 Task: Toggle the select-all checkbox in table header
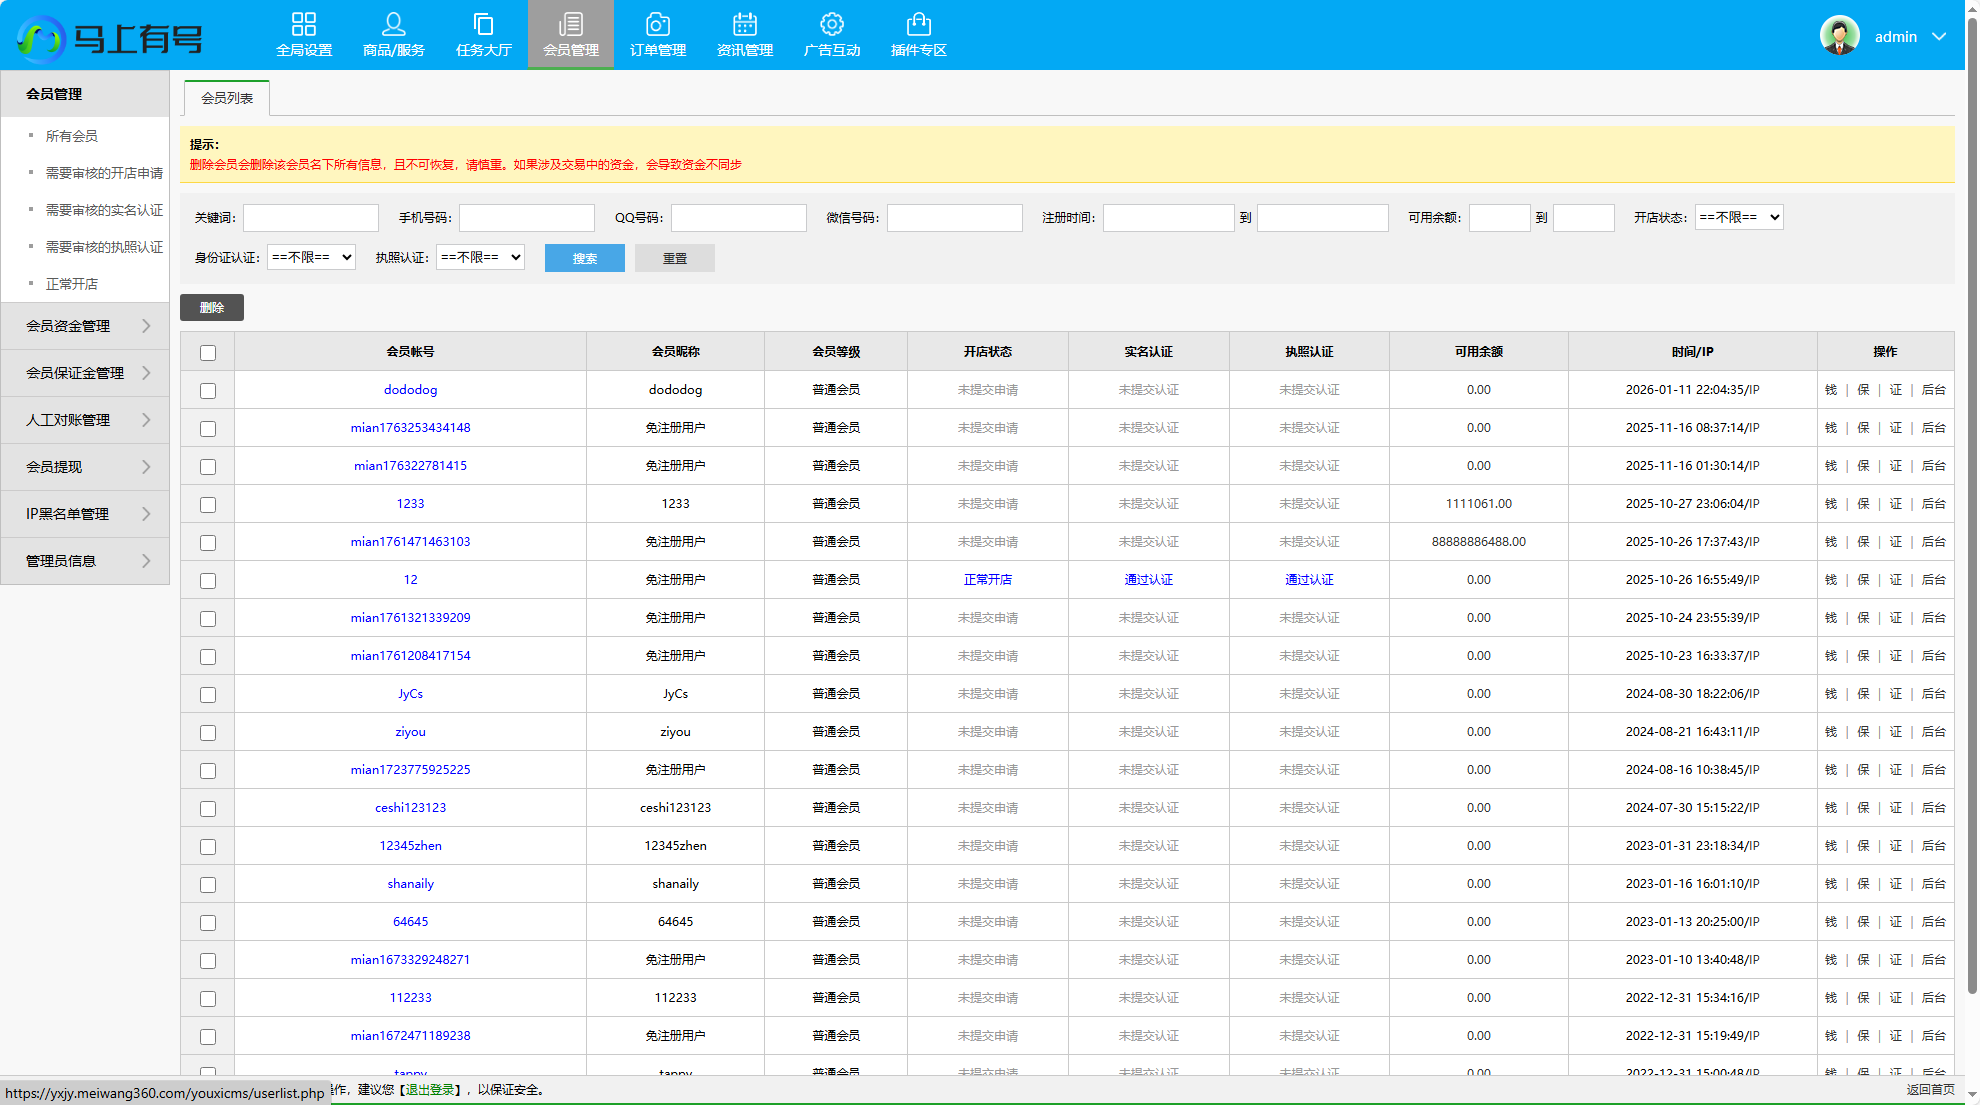click(x=208, y=353)
